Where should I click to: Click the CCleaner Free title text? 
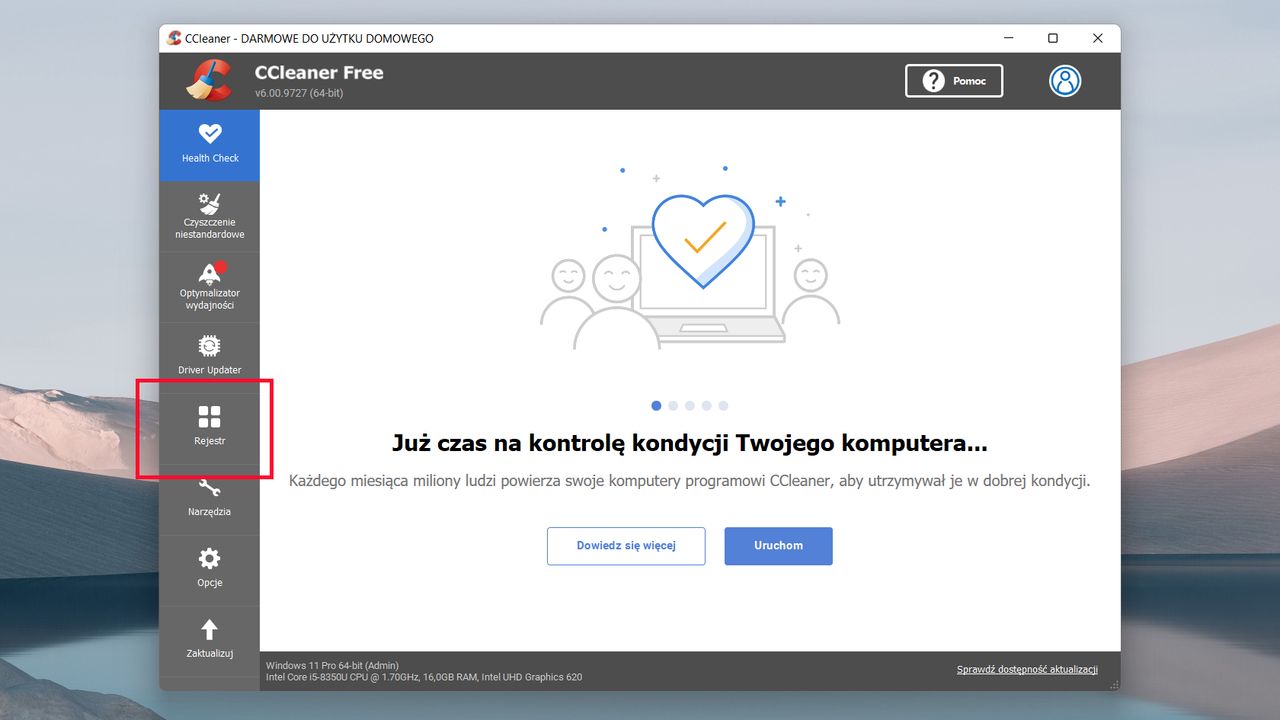click(x=319, y=72)
